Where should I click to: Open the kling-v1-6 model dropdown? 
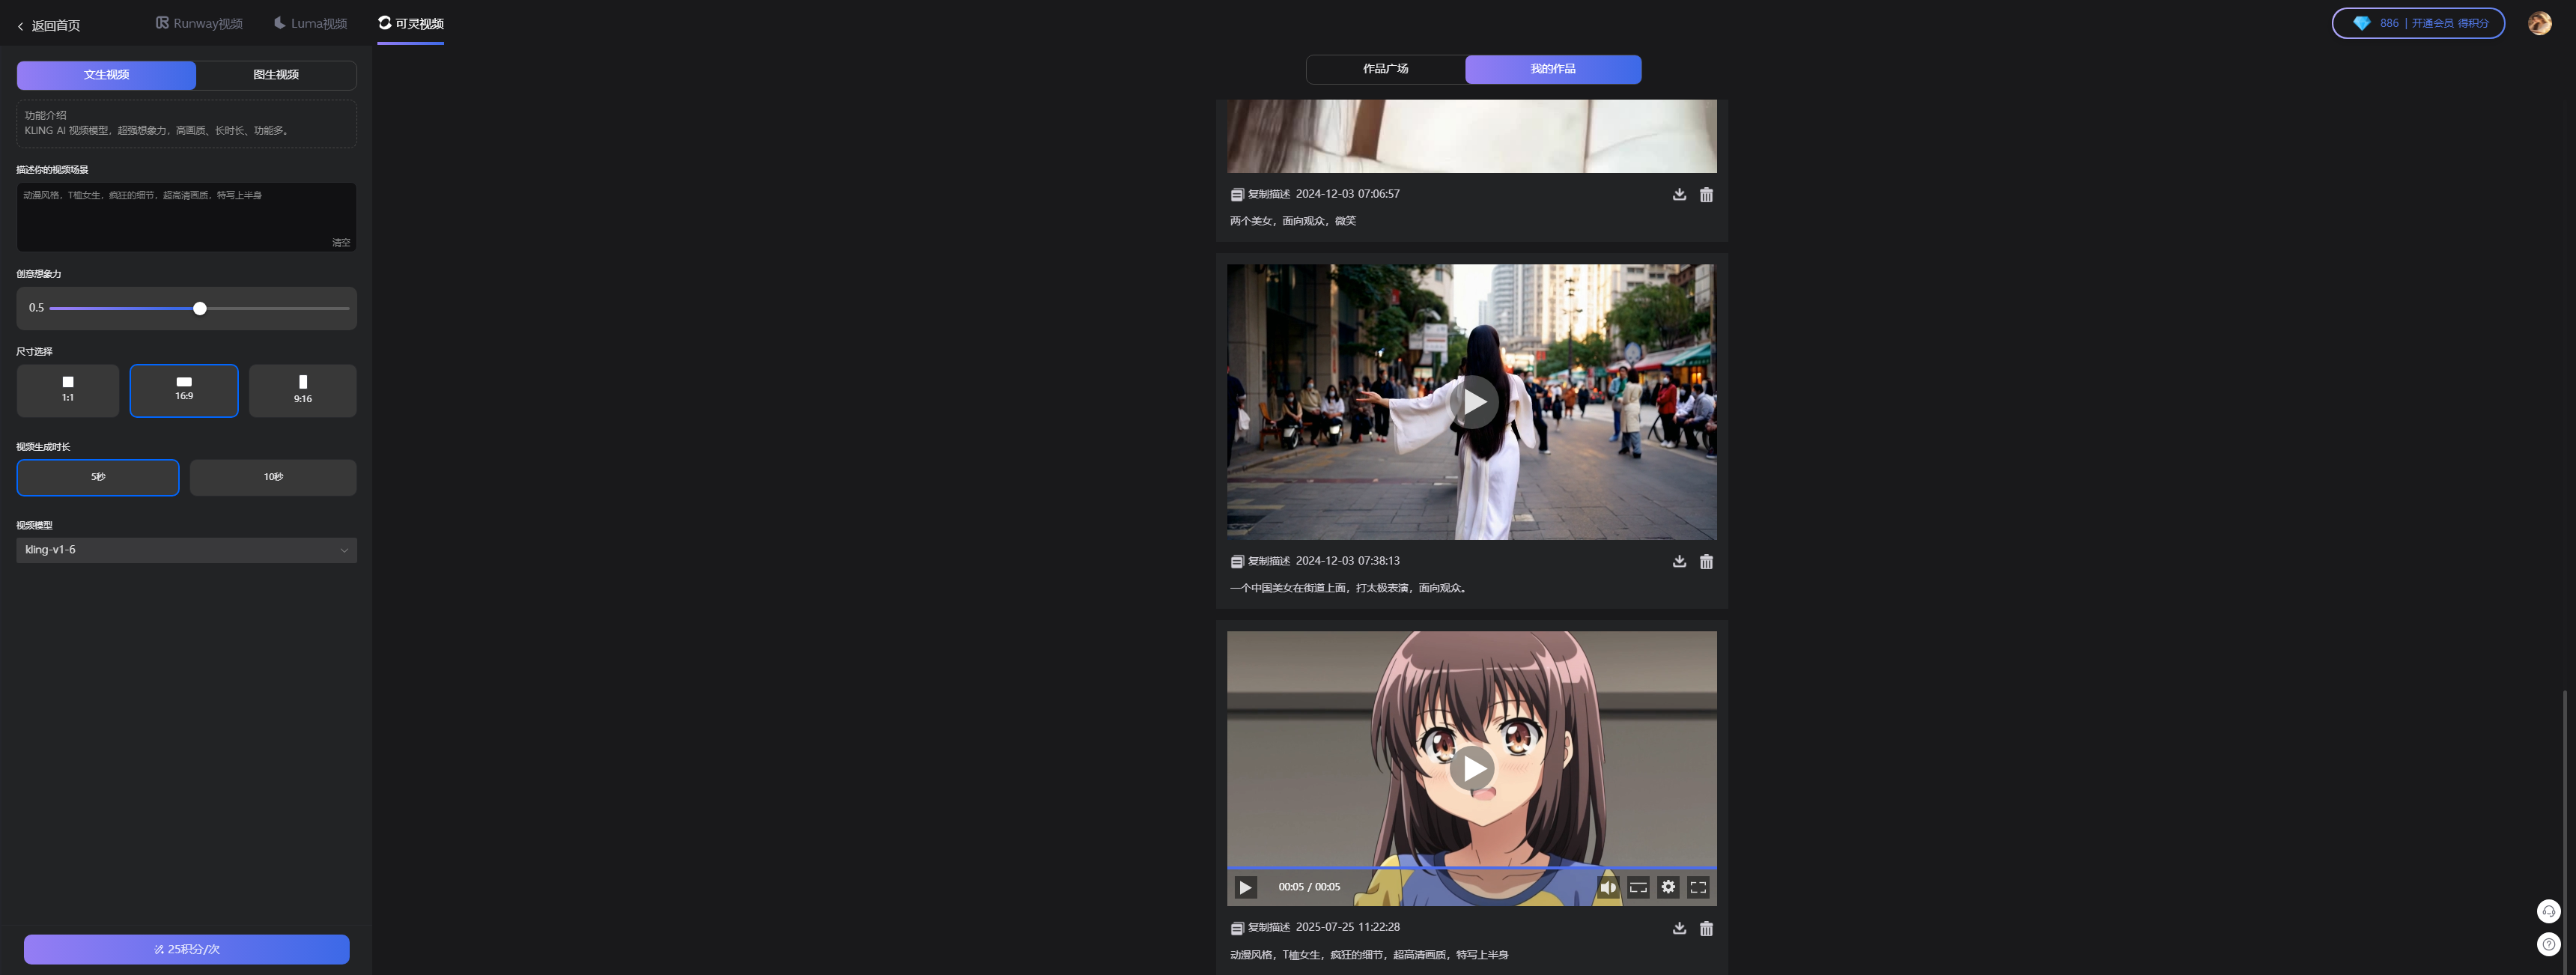pyautogui.click(x=186, y=550)
